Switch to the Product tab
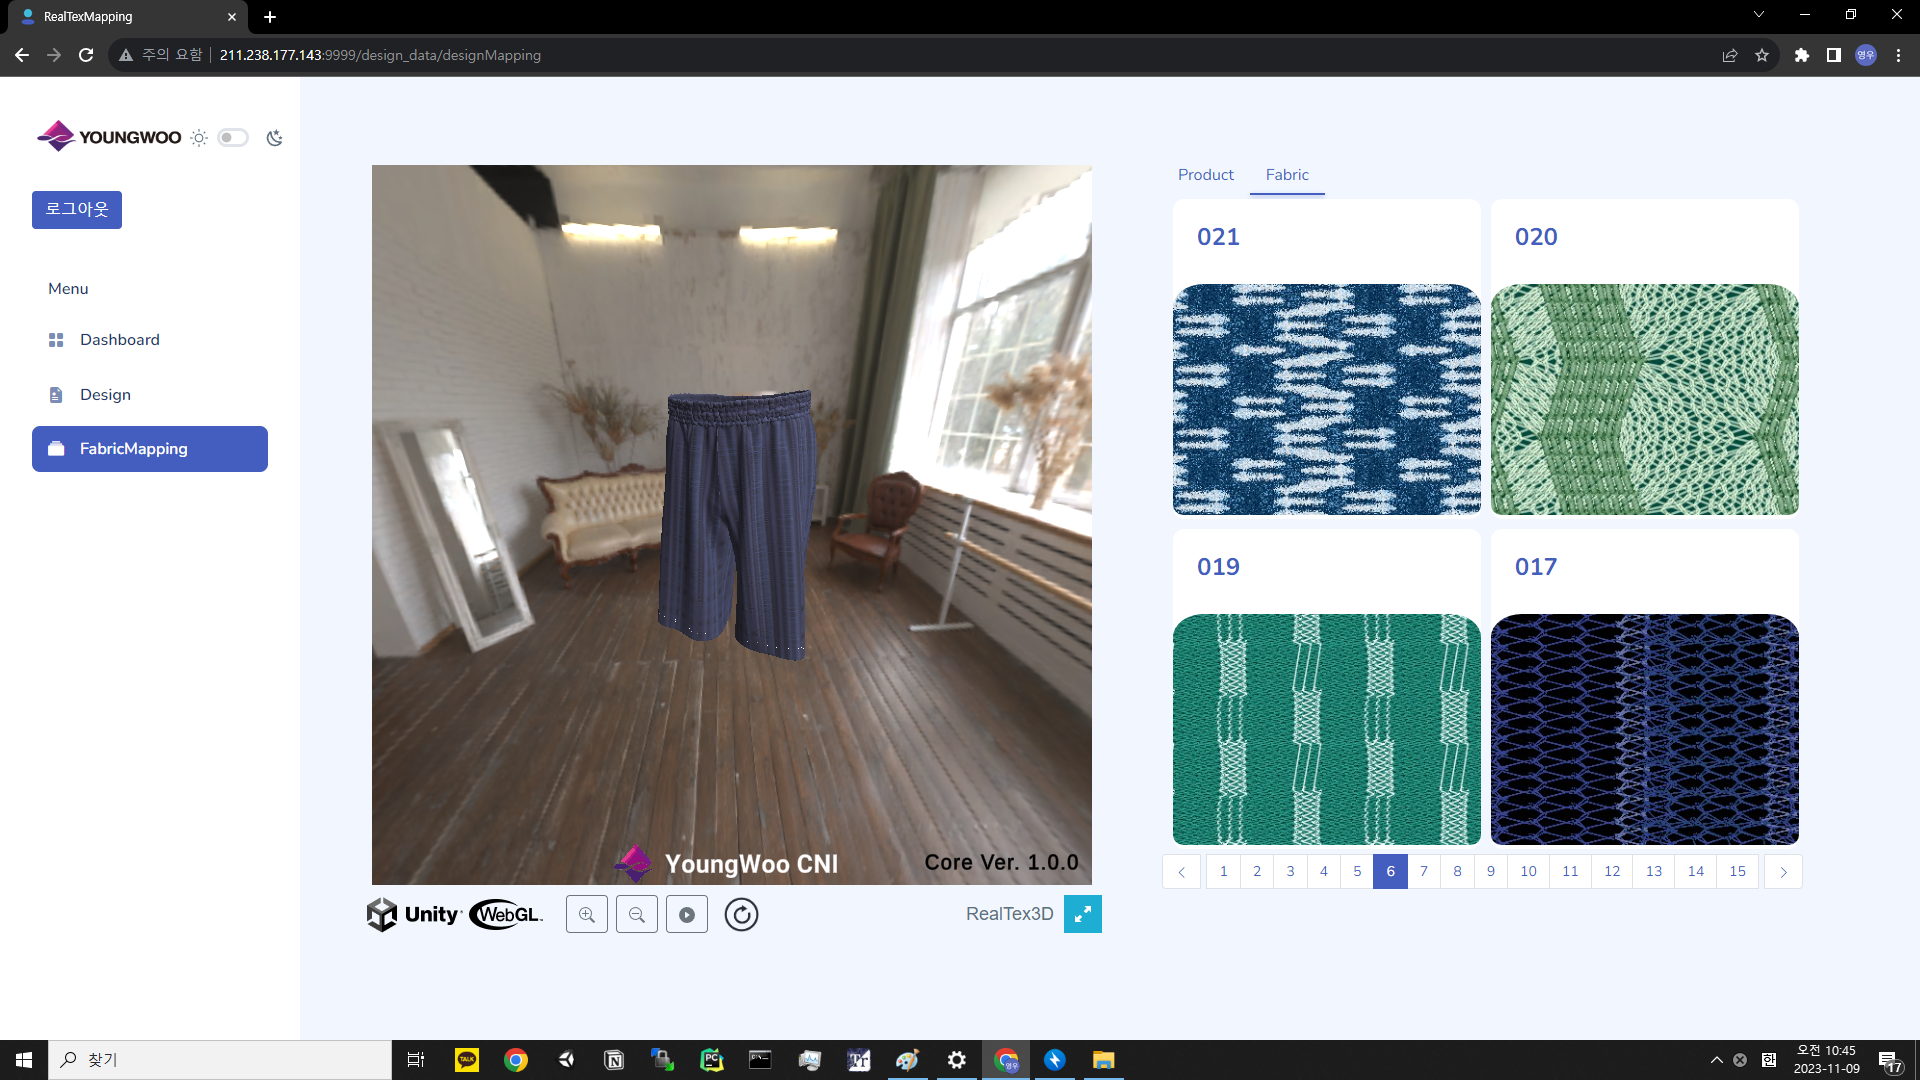 (x=1205, y=175)
